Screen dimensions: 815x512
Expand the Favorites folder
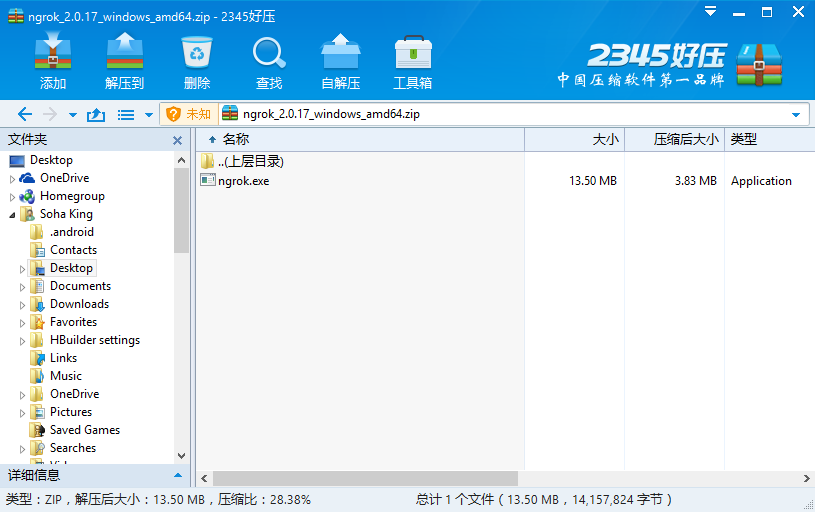coord(22,323)
